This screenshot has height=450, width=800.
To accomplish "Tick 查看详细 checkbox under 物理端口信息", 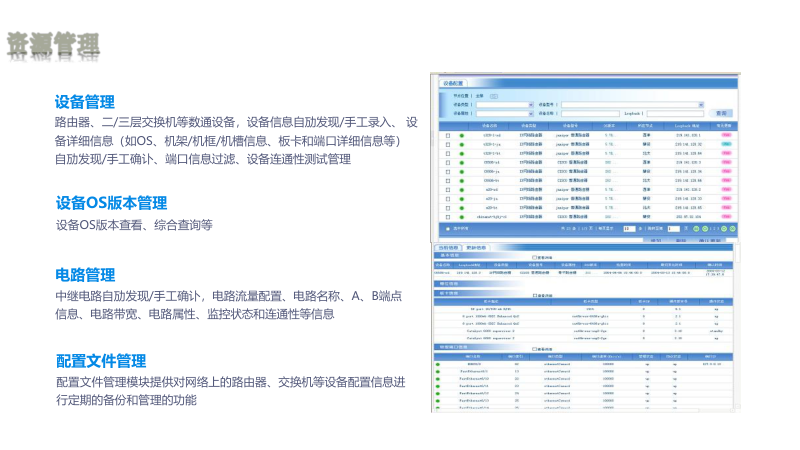I will (535, 349).
